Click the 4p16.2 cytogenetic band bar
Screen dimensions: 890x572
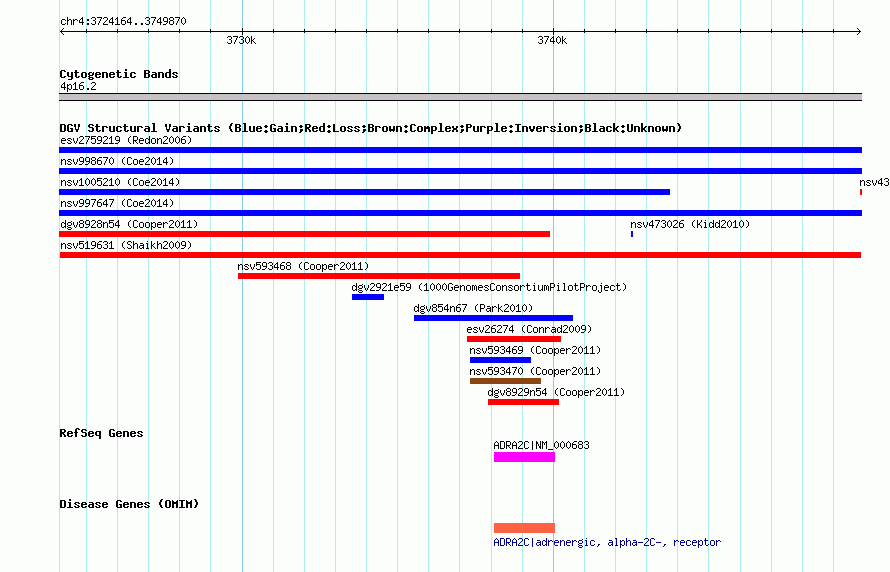pyautogui.click(x=460, y=97)
